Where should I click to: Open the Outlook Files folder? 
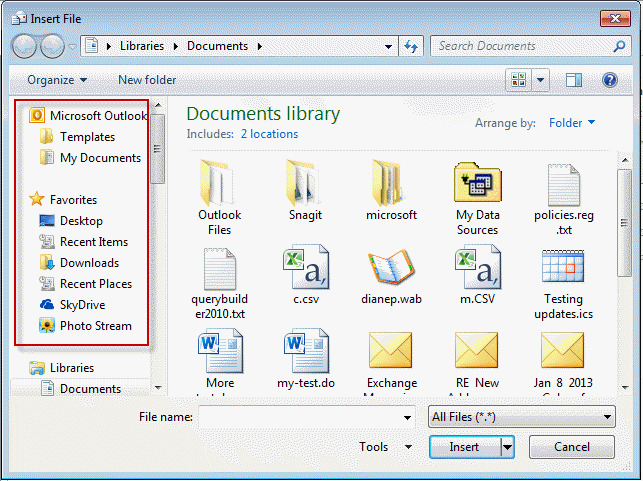click(x=219, y=183)
